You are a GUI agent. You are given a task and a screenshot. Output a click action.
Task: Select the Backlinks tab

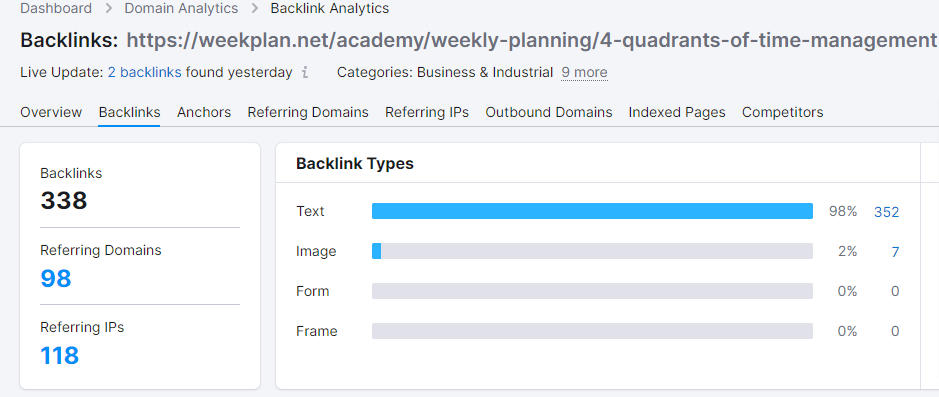pyautogui.click(x=129, y=112)
